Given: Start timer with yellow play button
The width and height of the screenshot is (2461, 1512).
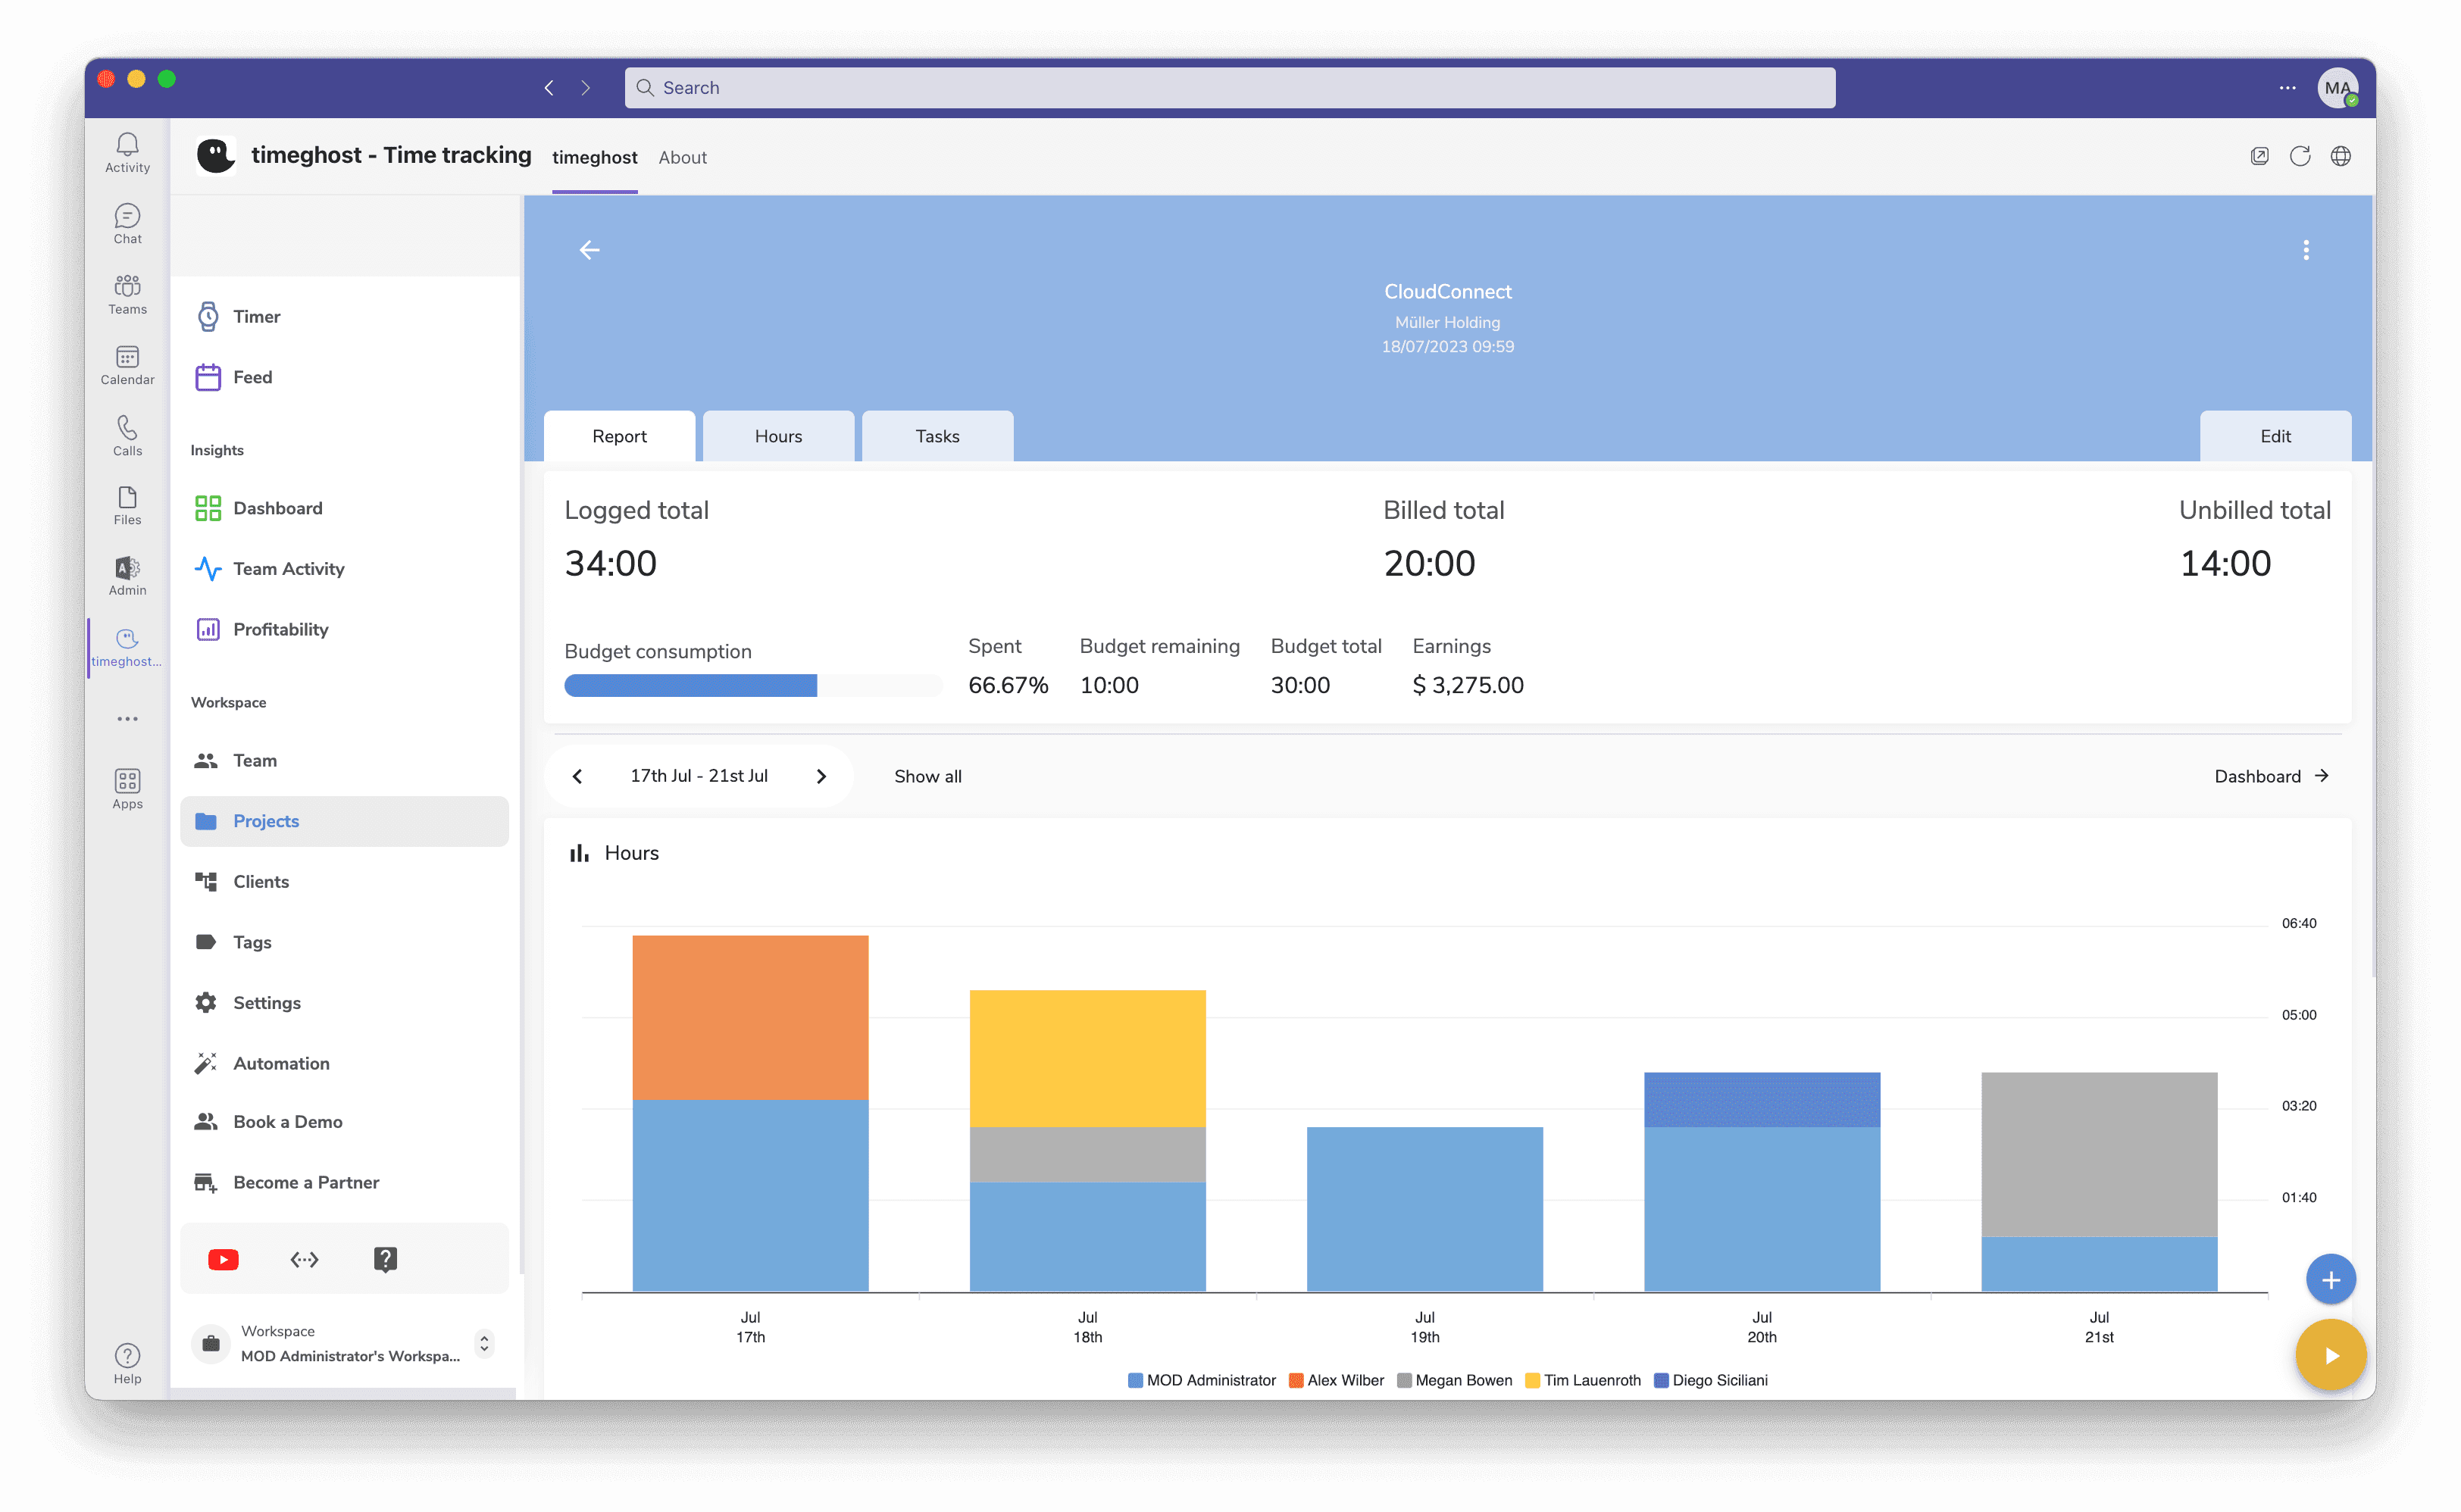Looking at the screenshot, I should coord(2329,1355).
